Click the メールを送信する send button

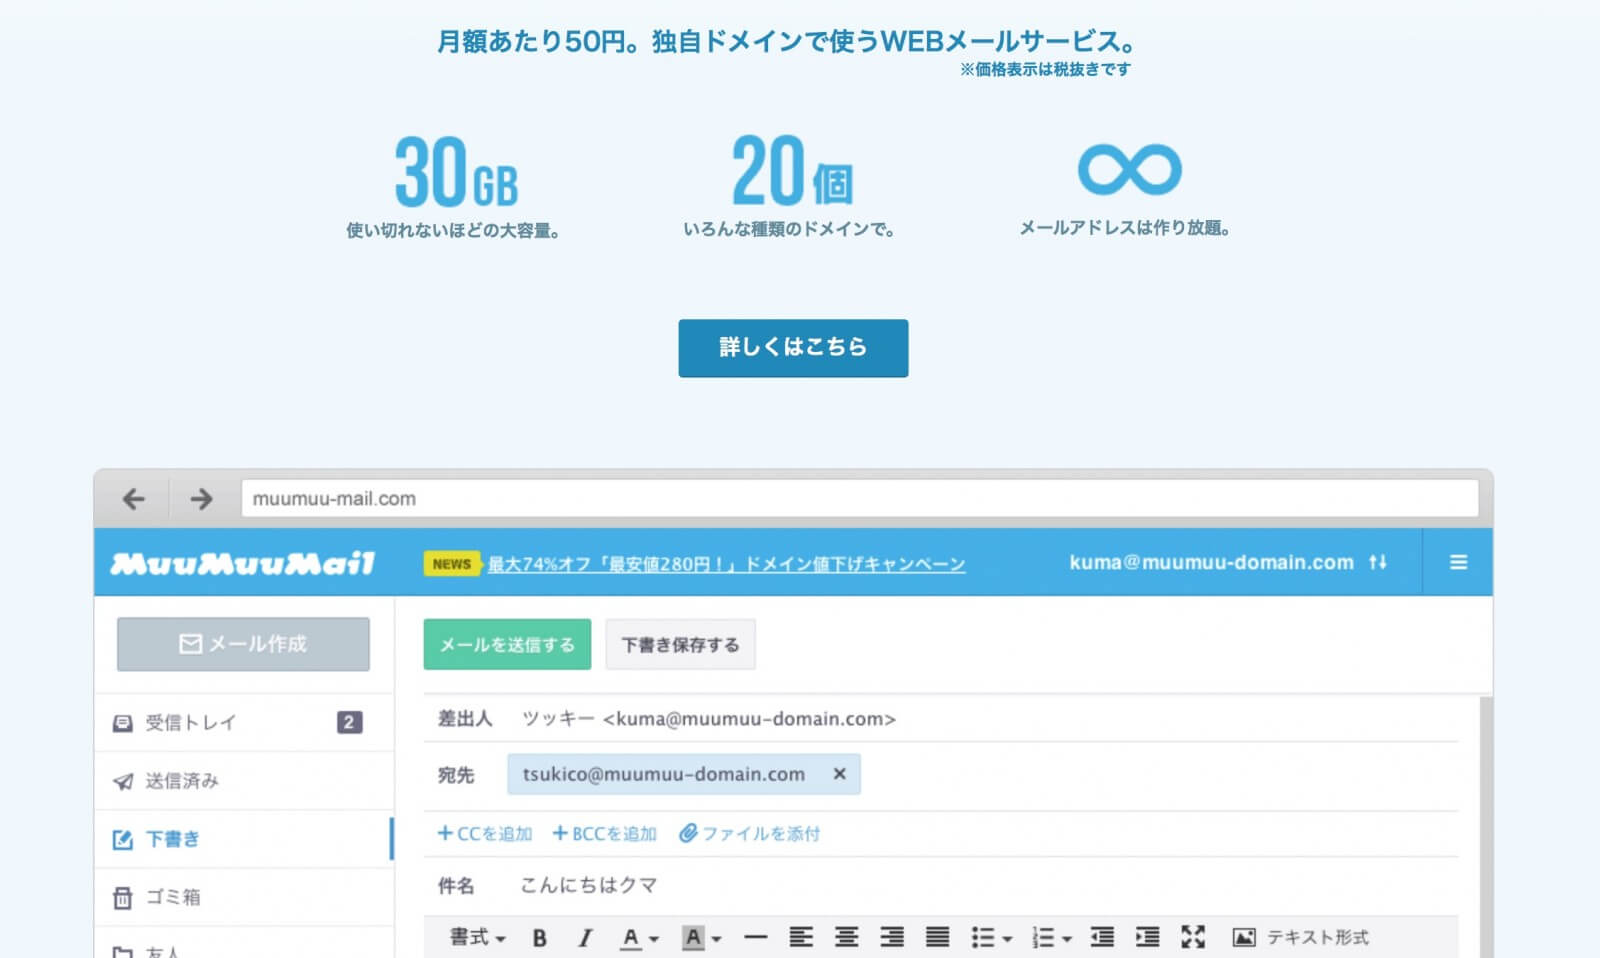507,644
